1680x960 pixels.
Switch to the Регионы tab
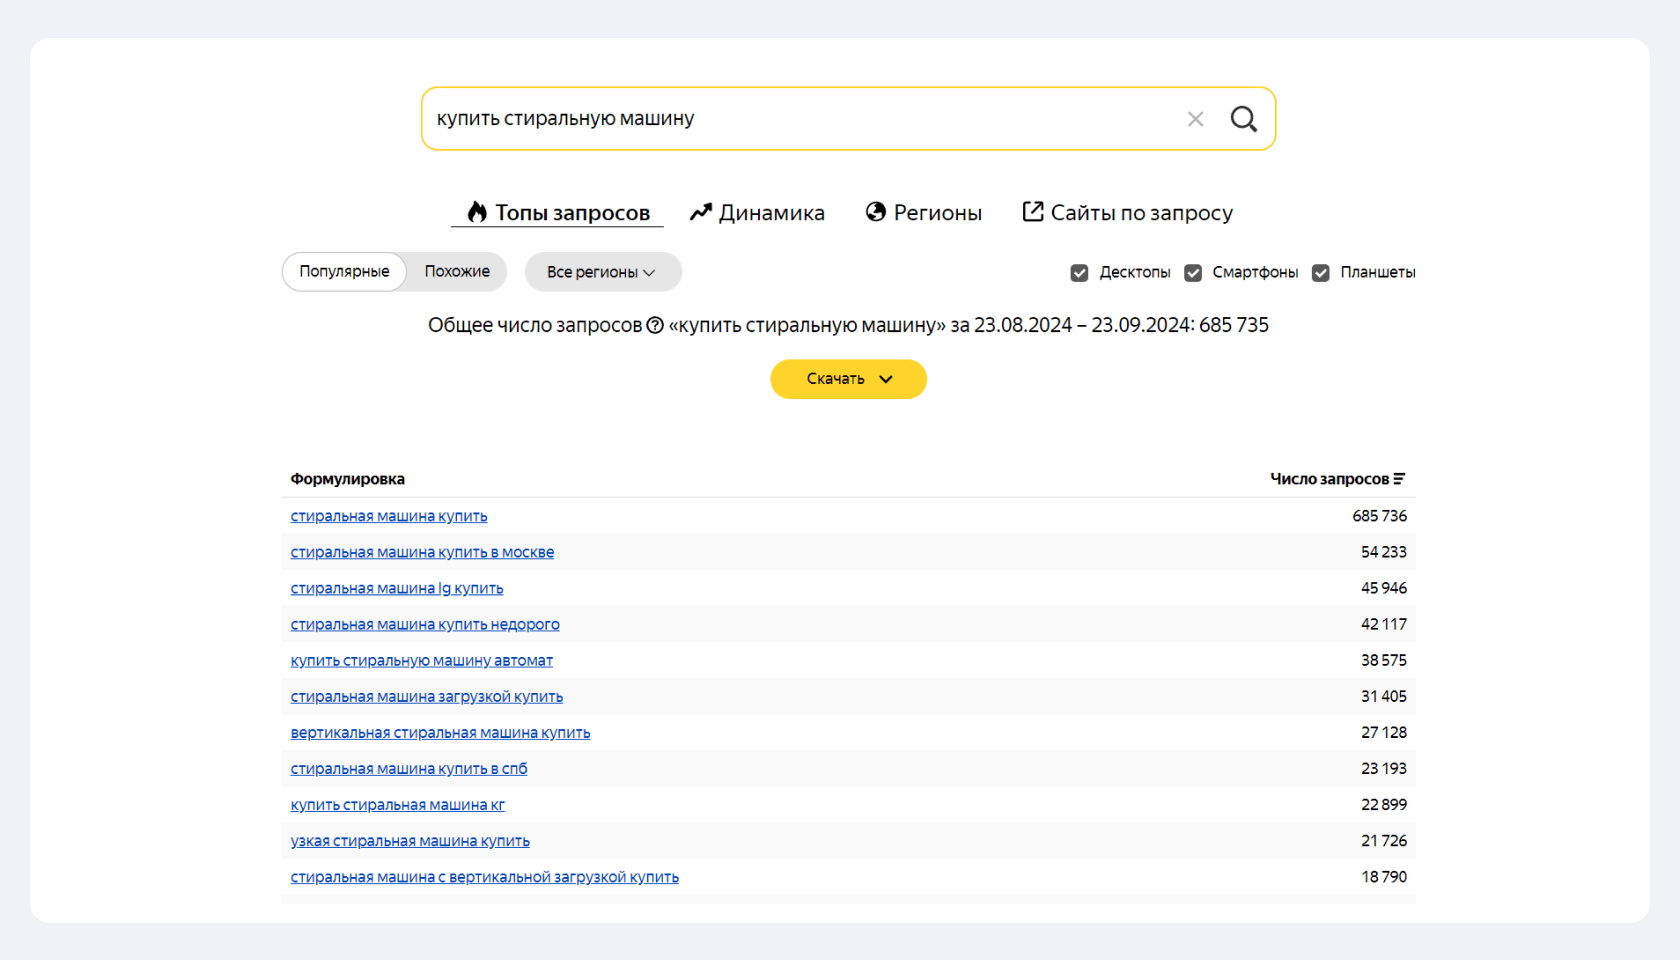point(937,213)
